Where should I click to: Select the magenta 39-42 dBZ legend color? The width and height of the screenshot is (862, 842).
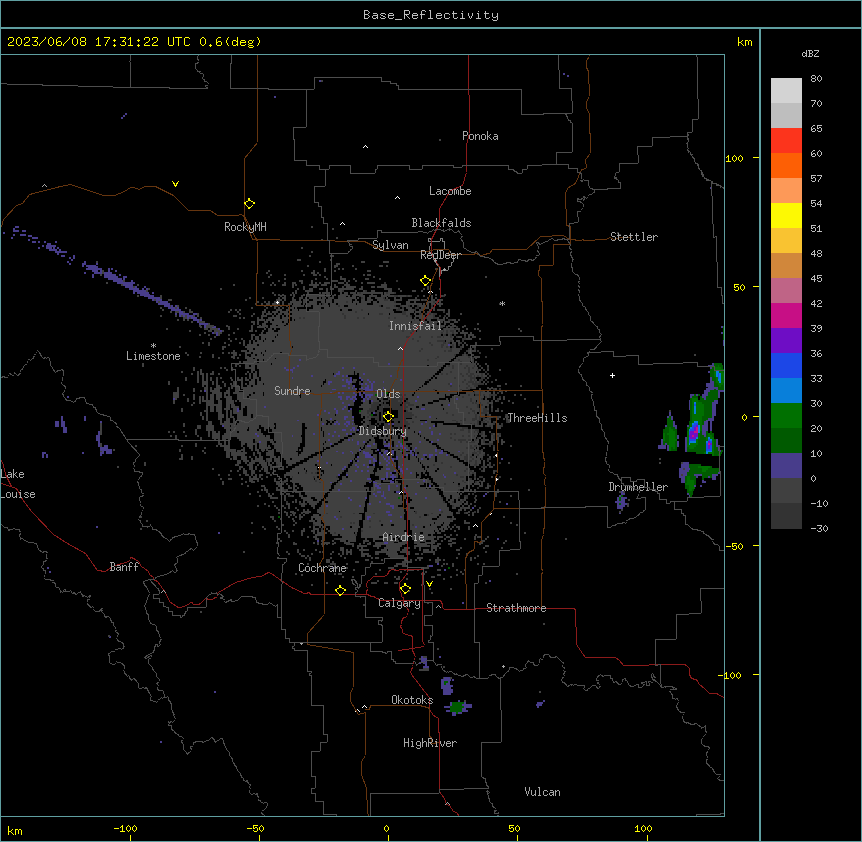coord(786,315)
